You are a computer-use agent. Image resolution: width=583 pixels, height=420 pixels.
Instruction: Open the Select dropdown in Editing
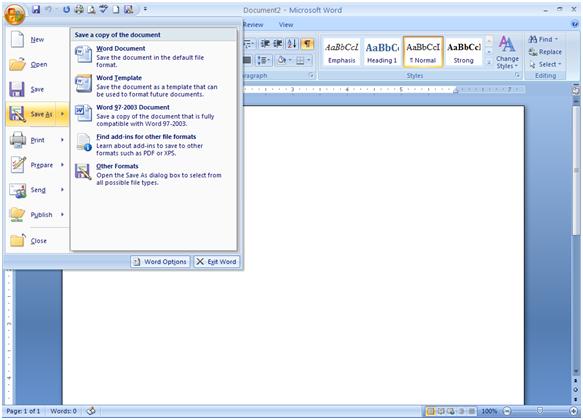click(x=545, y=65)
